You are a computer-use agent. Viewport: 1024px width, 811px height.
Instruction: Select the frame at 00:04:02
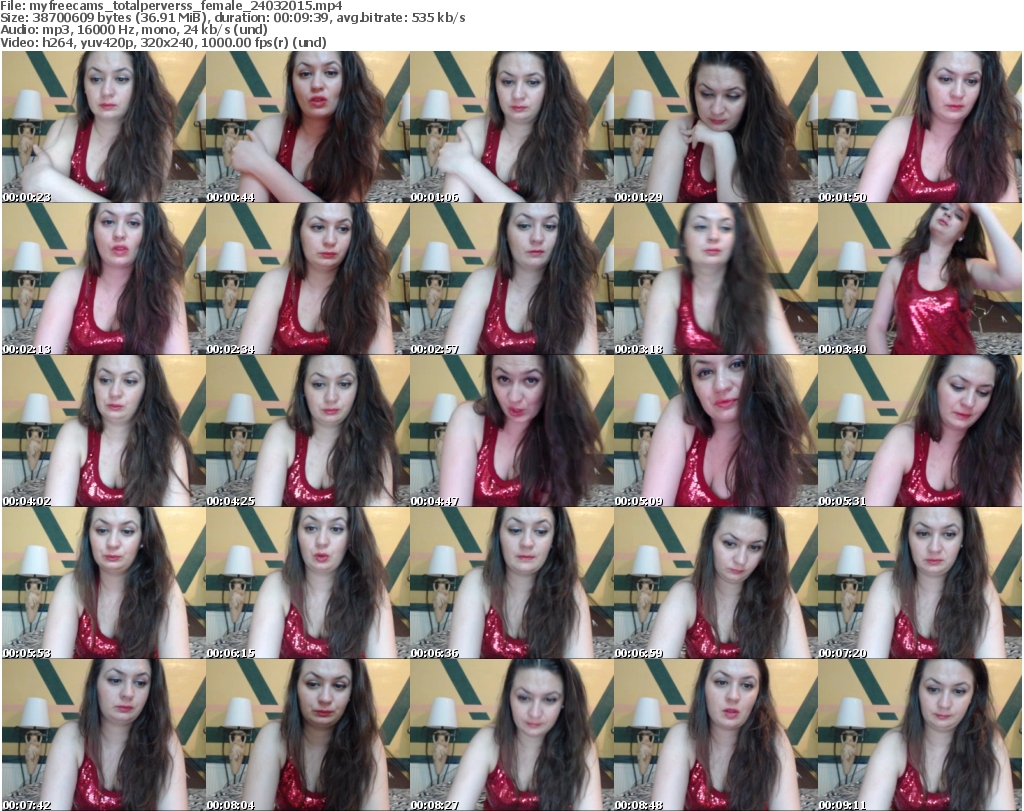103,431
